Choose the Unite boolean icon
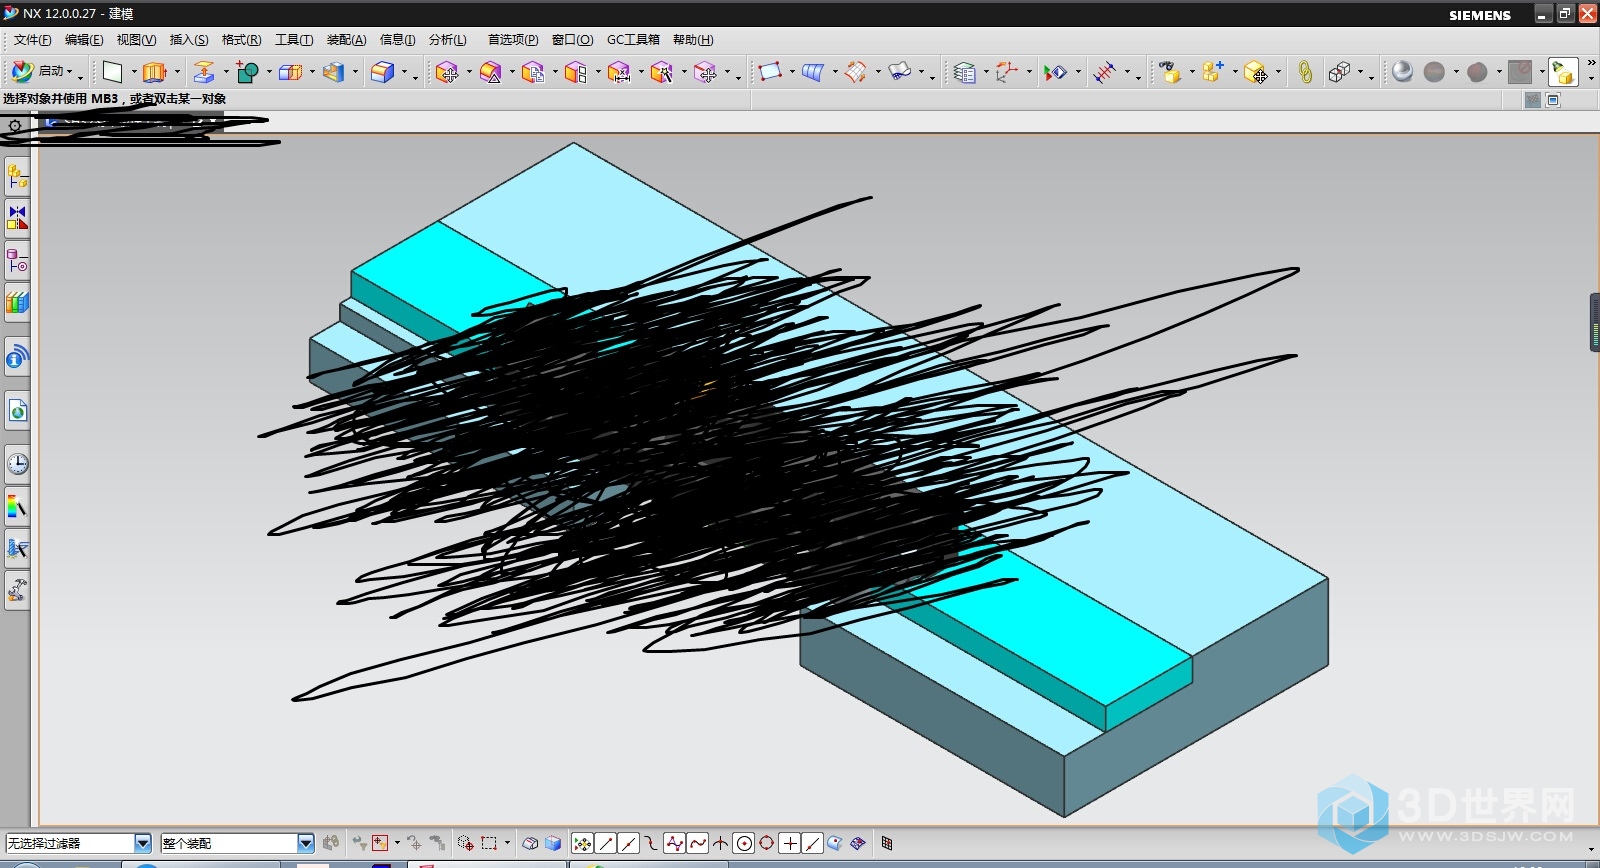The height and width of the screenshot is (868, 1600). point(247,72)
